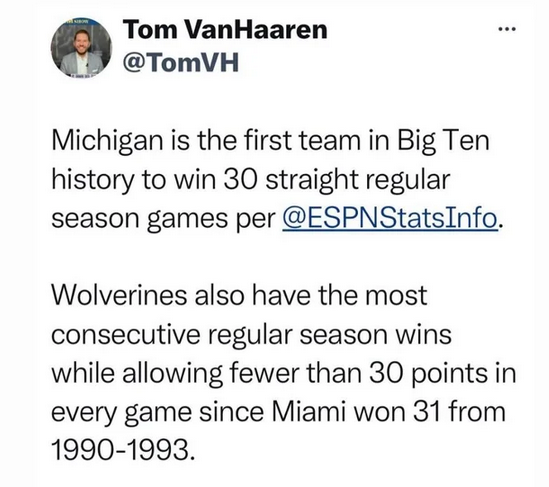Click the word 'Wolverines' in the tweet
Screen dimensions: 549x487
point(119,295)
